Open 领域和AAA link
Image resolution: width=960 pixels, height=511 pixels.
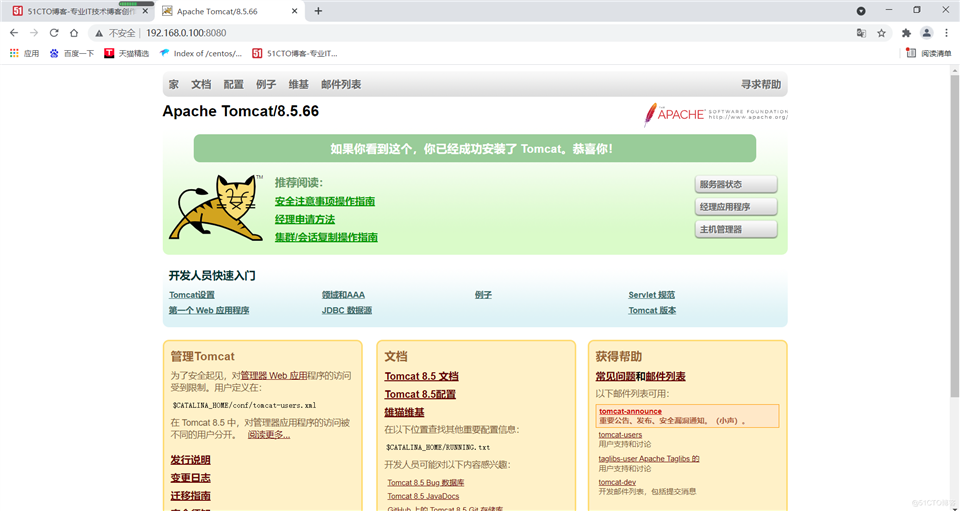click(343, 295)
